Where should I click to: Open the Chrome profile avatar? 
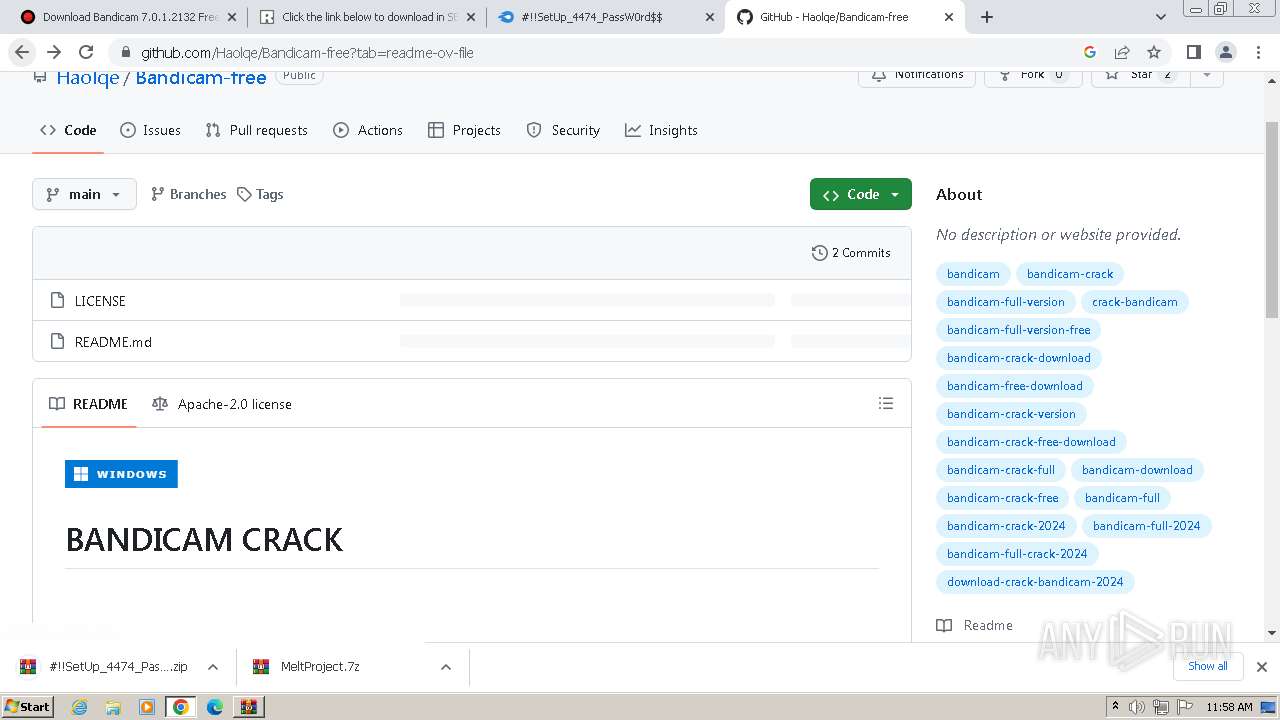point(1225,52)
